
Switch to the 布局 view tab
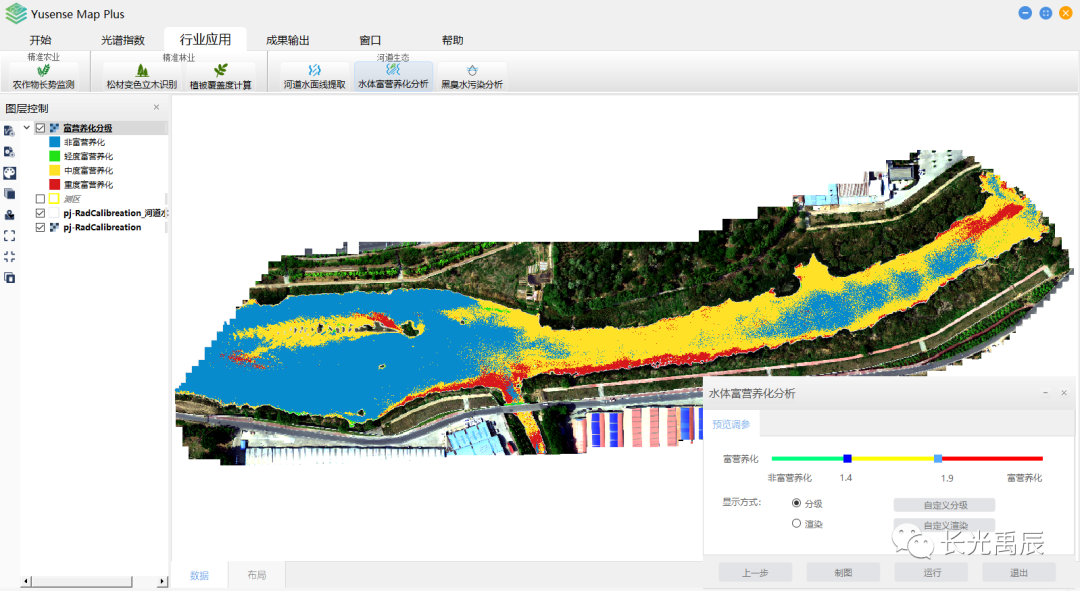click(x=256, y=575)
